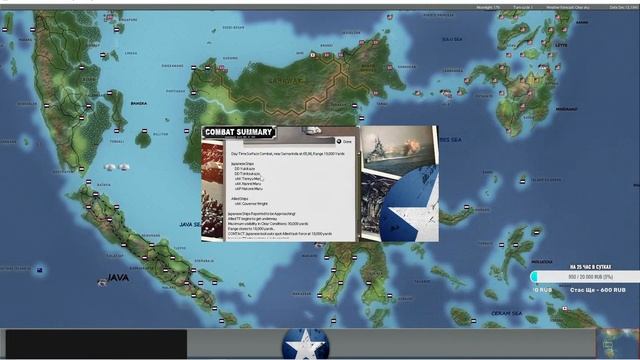Click the SARAWAK region label on Borneo

(x=287, y=81)
